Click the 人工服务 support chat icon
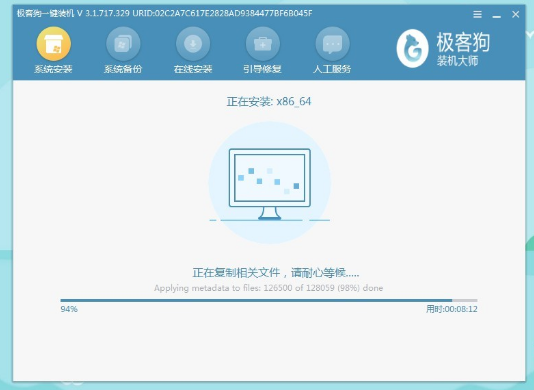Viewport: 534px width, 390px height. coord(332,44)
